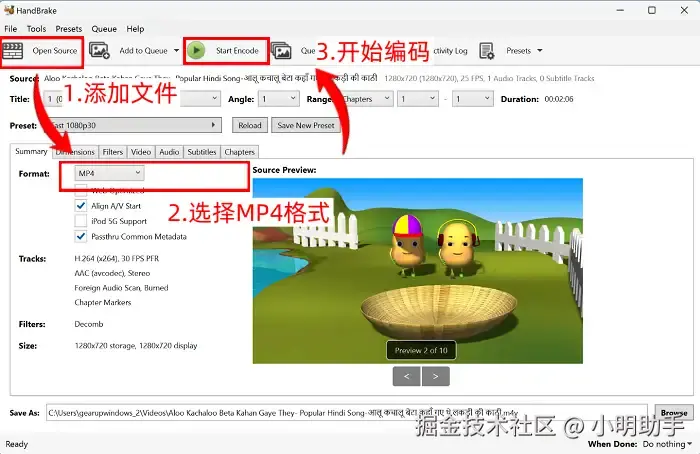The width and height of the screenshot is (700, 454).
Task: Click the Chapter Markers text
Action: 103,302
